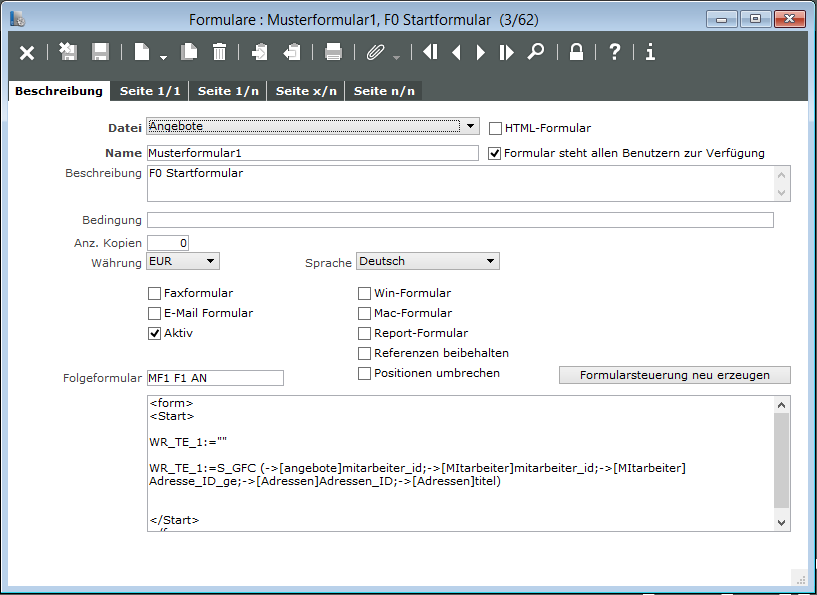Enable the HTML-Formular checkbox
This screenshot has width=817, height=595.
click(495, 128)
